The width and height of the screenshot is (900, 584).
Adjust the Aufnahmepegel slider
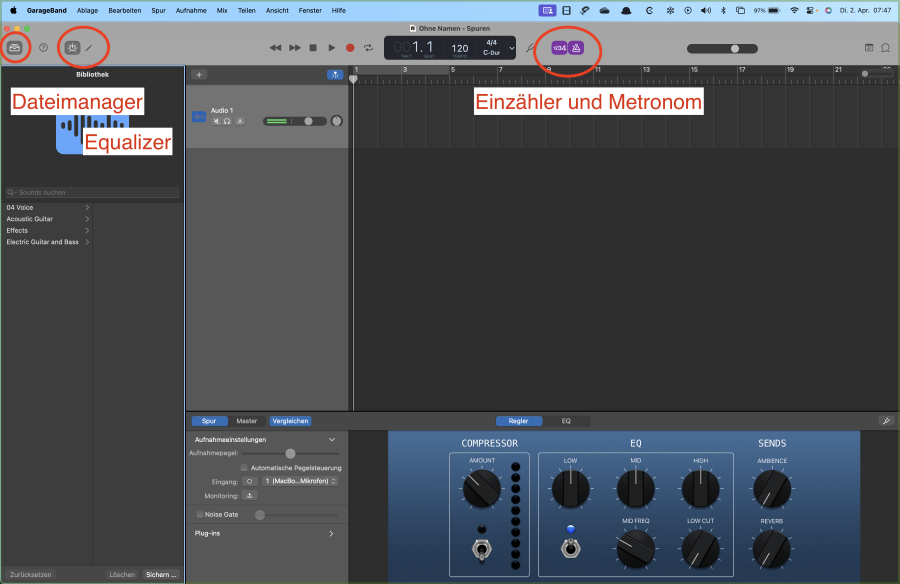pos(290,453)
